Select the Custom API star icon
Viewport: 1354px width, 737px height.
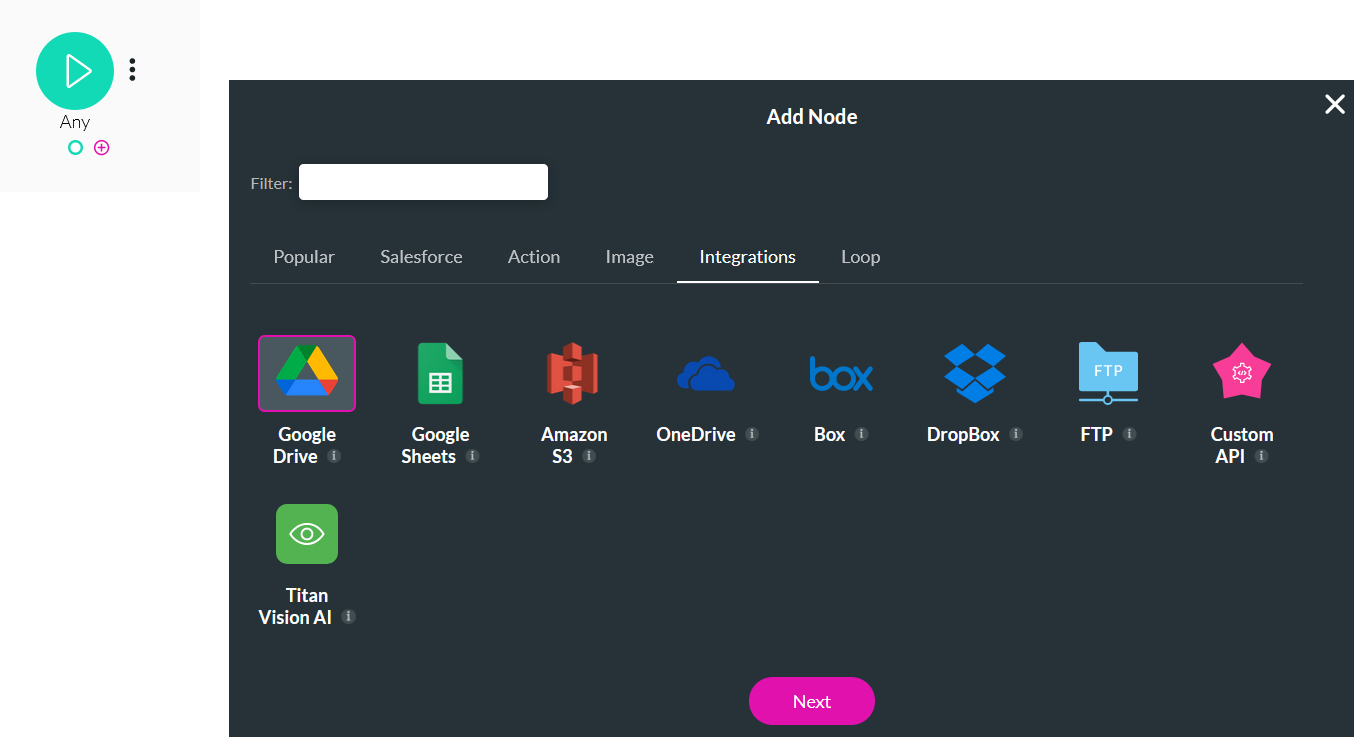[x=1242, y=371]
